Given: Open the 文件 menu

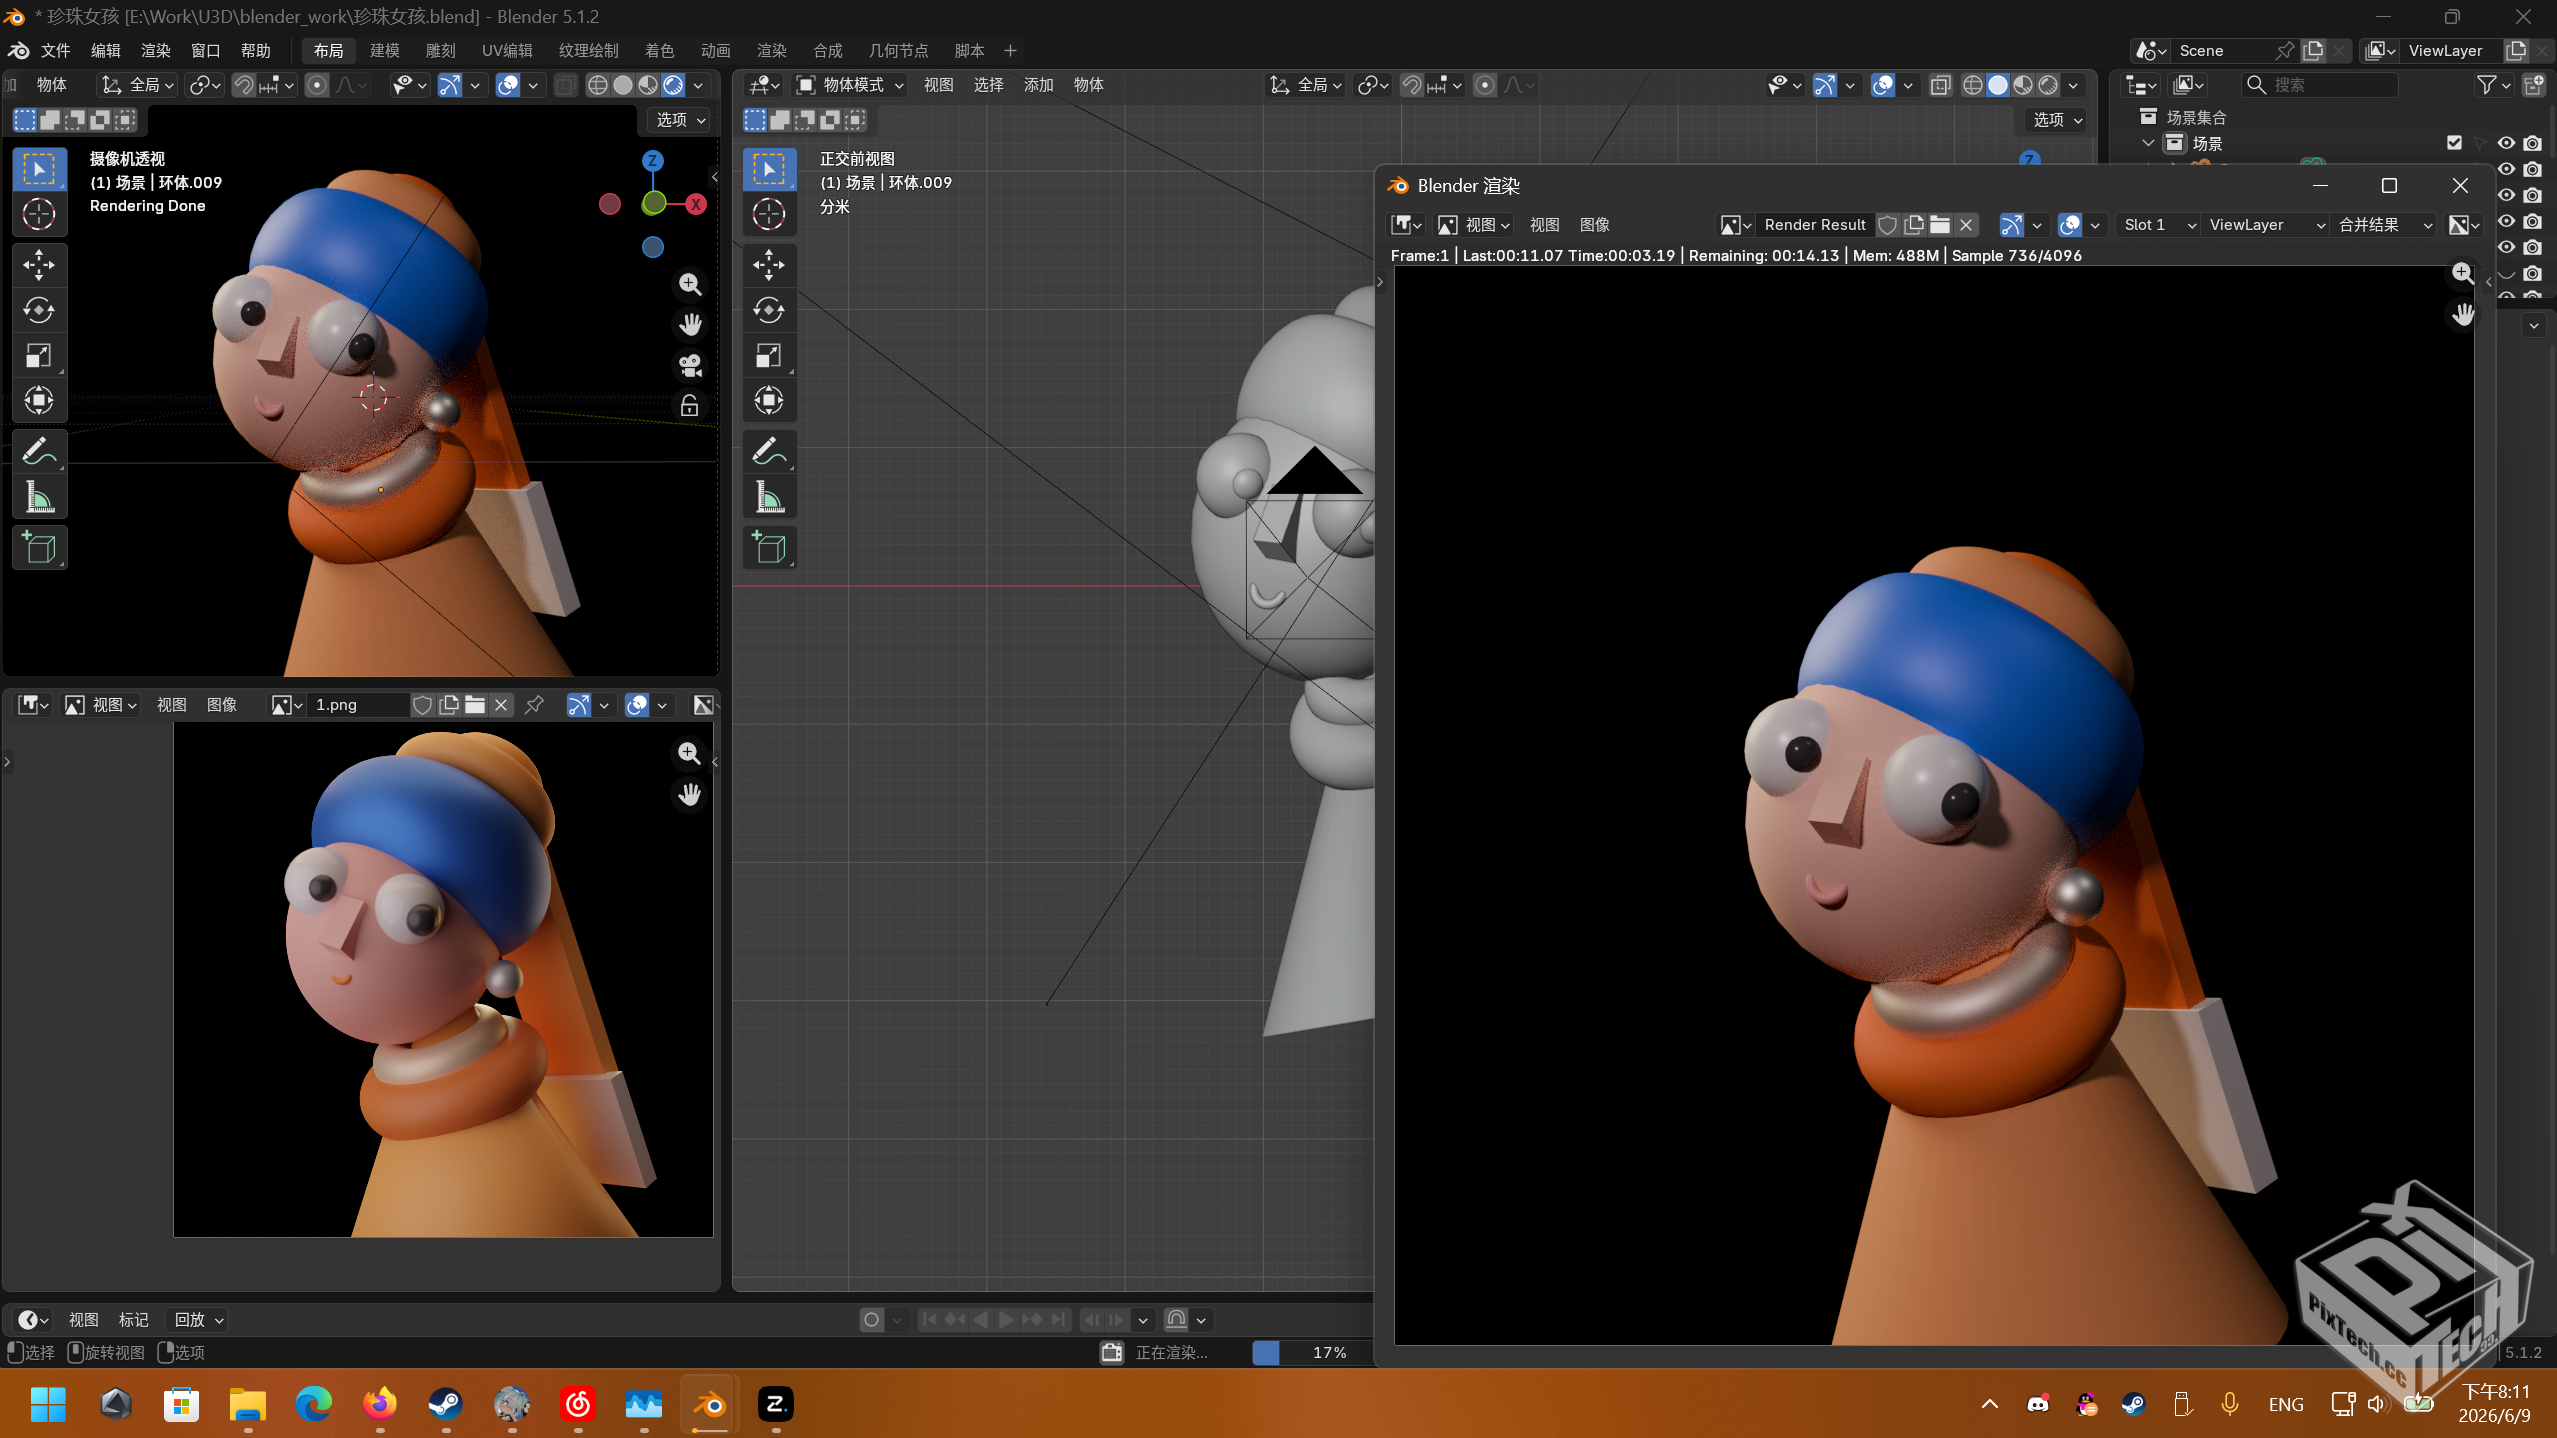Looking at the screenshot, I should (x=55, y=50).
